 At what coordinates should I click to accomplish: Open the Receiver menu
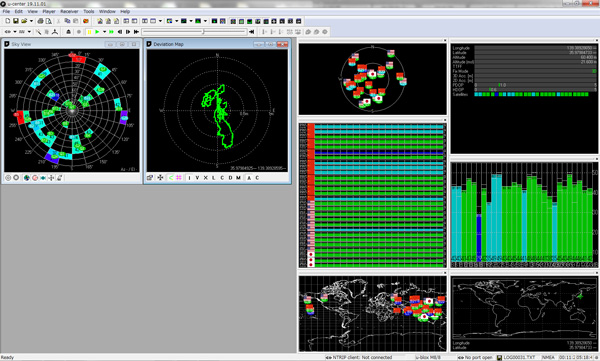pyautogui.click(x=69, y=11)
